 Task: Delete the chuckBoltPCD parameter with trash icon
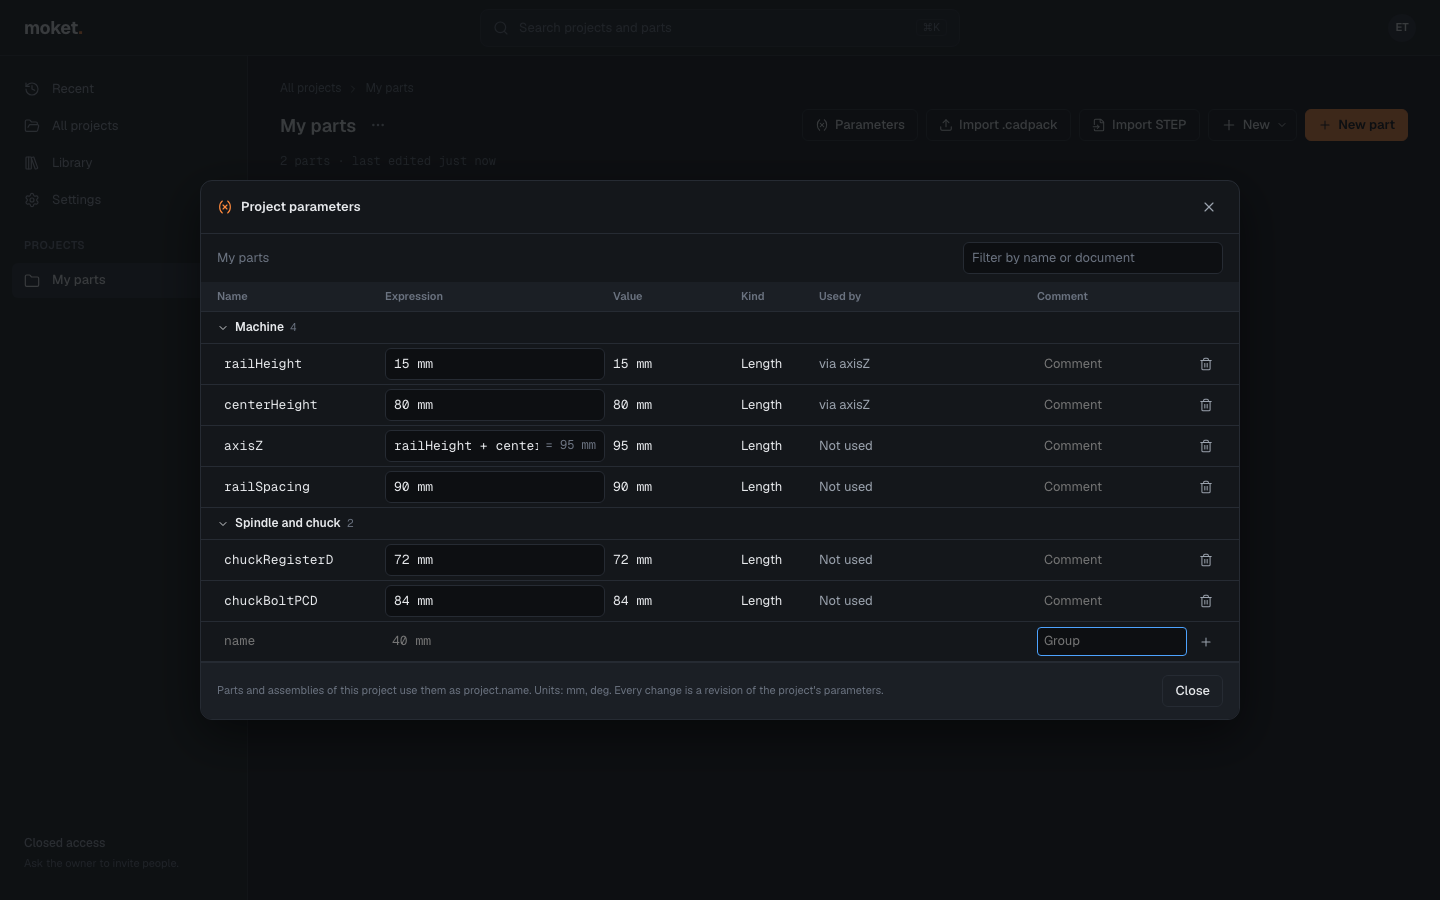[x=1206, y=601]
